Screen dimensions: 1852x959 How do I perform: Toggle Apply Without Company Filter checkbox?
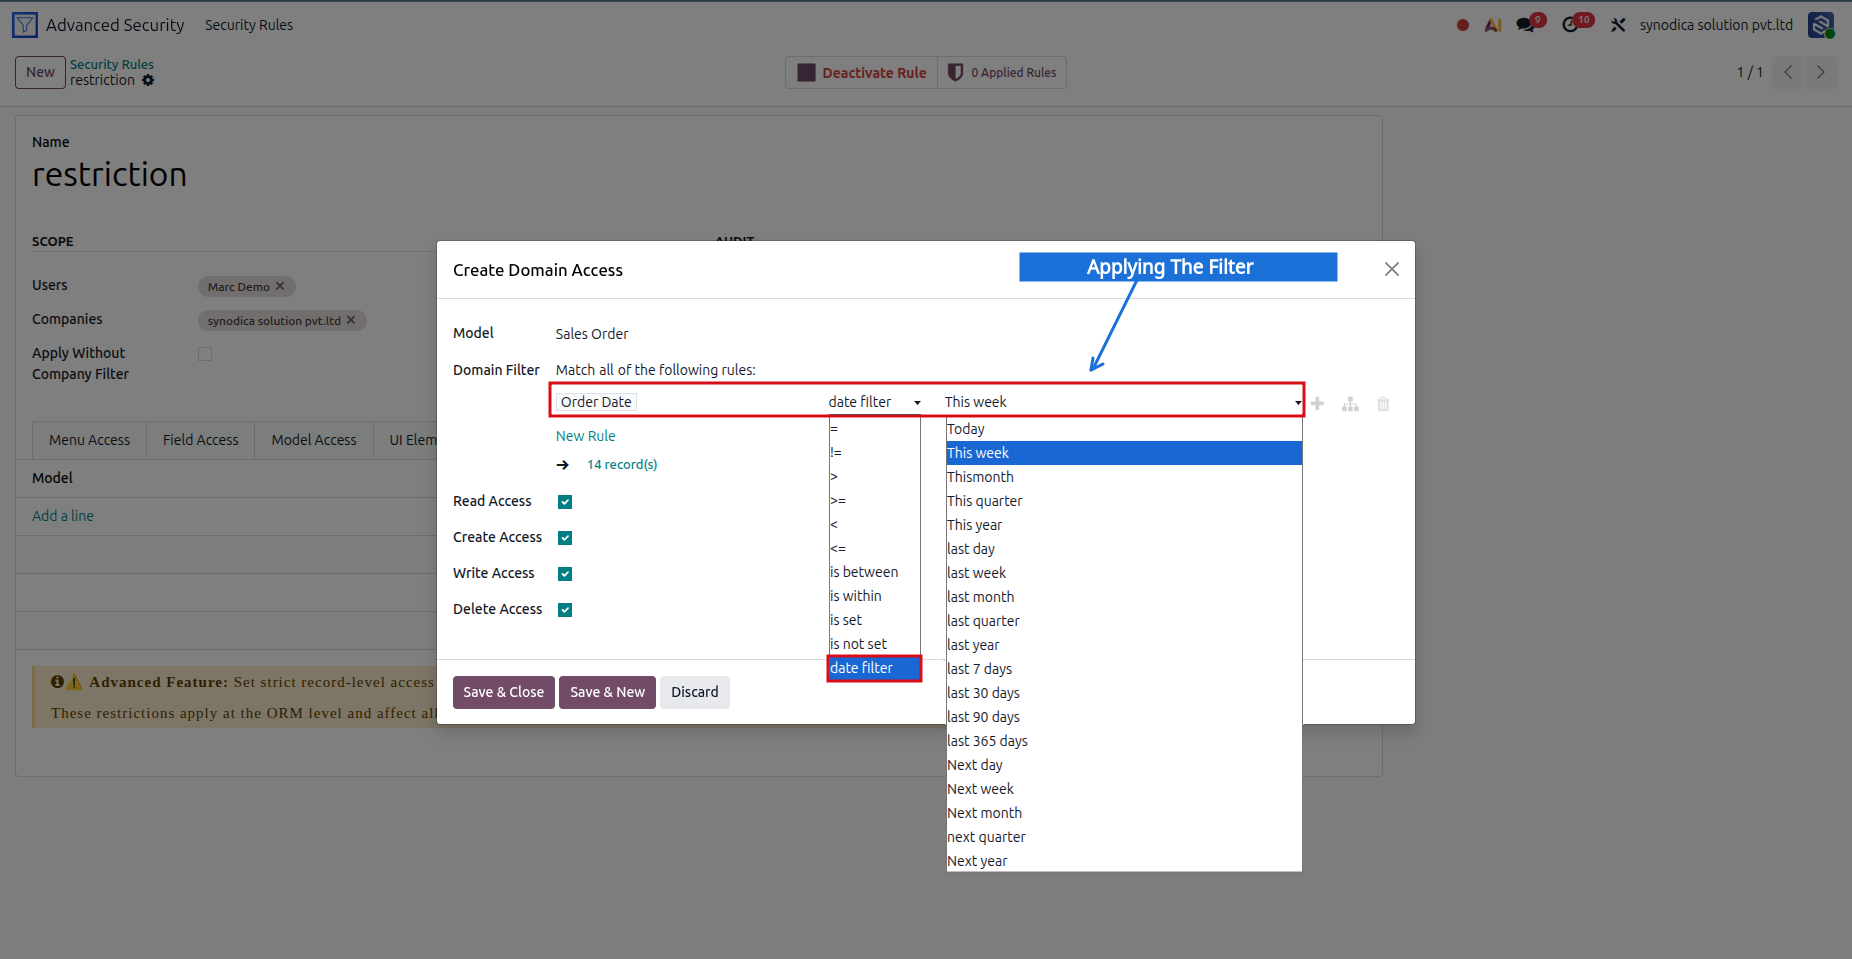[205, 354]
